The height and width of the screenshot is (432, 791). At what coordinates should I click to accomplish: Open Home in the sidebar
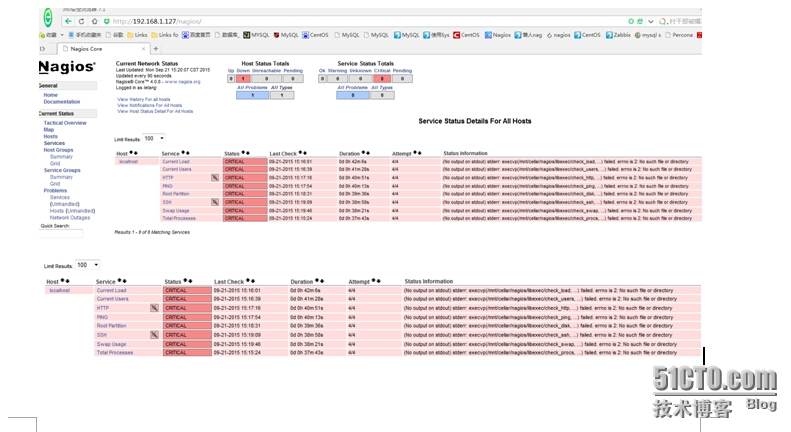(x=50, y=95)
